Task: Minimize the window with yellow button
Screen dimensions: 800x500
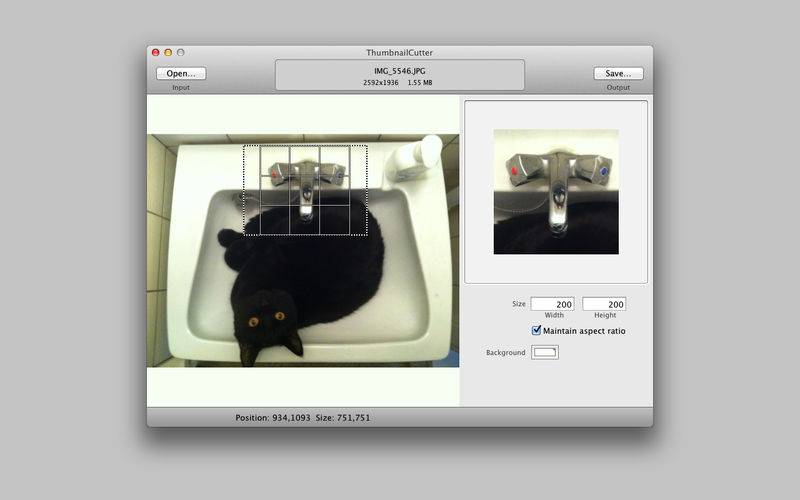Action: tap(168, 52)
